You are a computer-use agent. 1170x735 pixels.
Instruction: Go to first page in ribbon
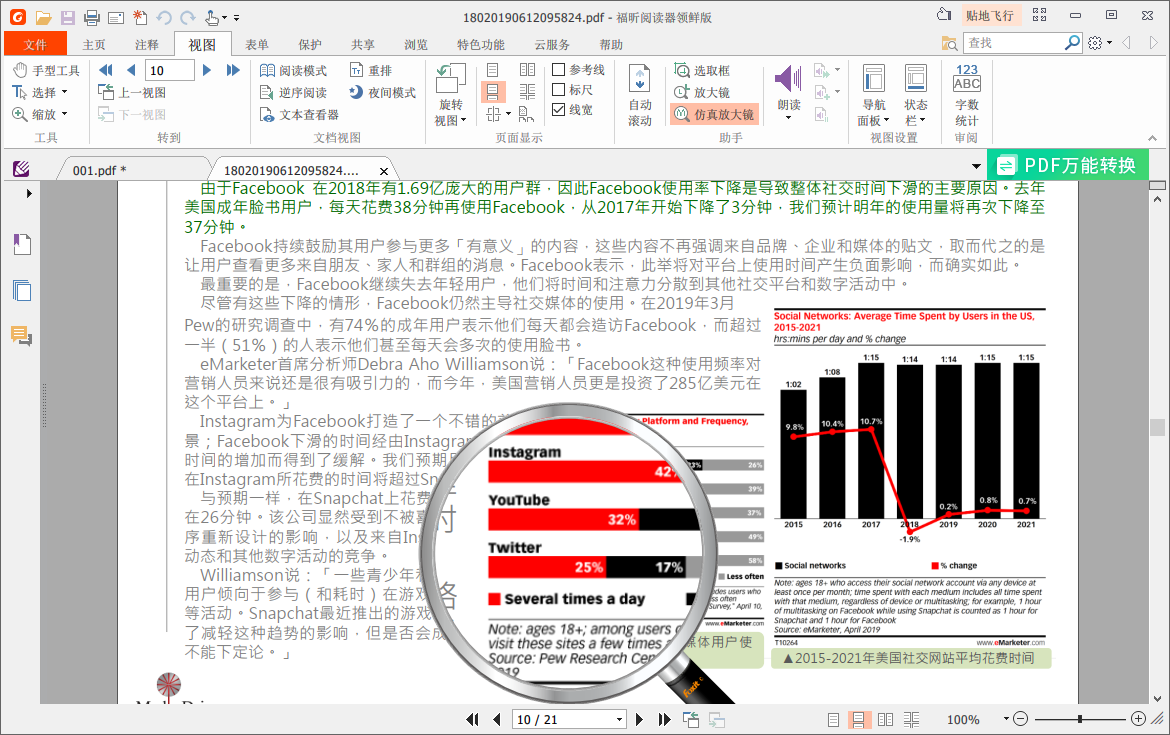[106, 70]
